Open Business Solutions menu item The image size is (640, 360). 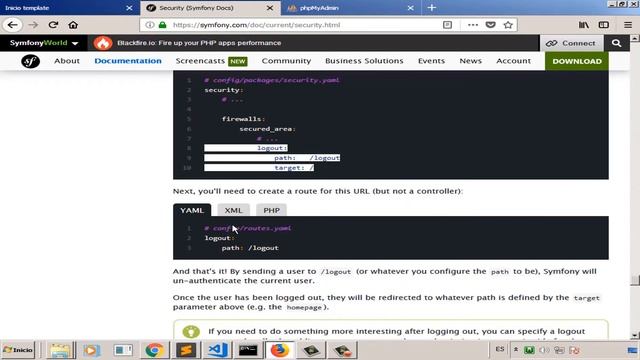tap(364, 61)
